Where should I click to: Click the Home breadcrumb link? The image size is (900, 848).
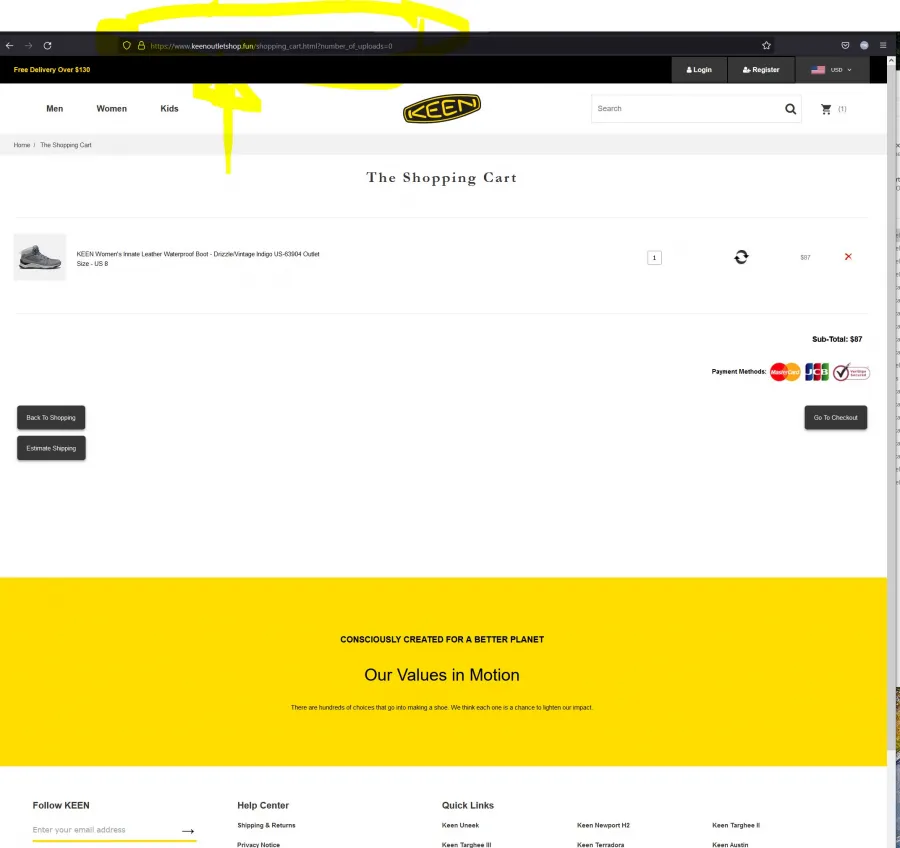22,145
